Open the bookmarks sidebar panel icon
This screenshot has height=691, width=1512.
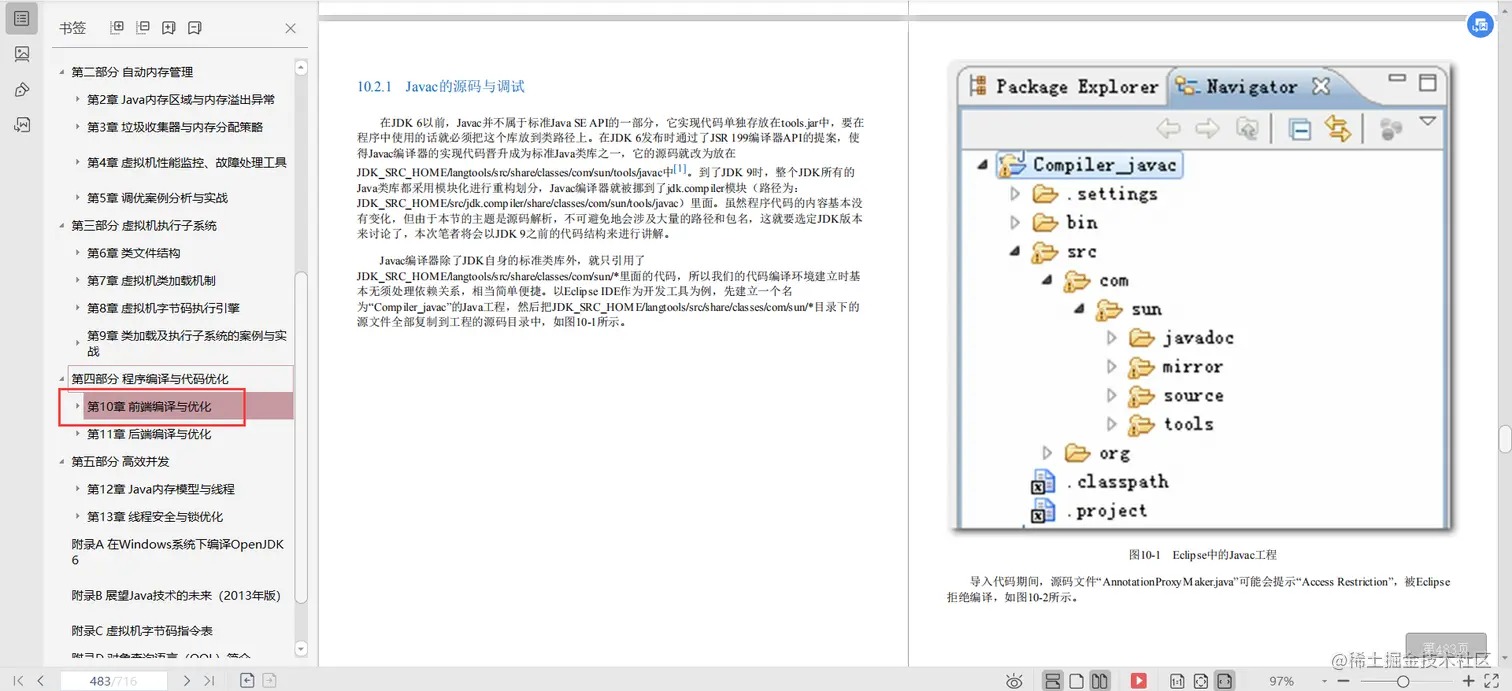click(22, 18)
